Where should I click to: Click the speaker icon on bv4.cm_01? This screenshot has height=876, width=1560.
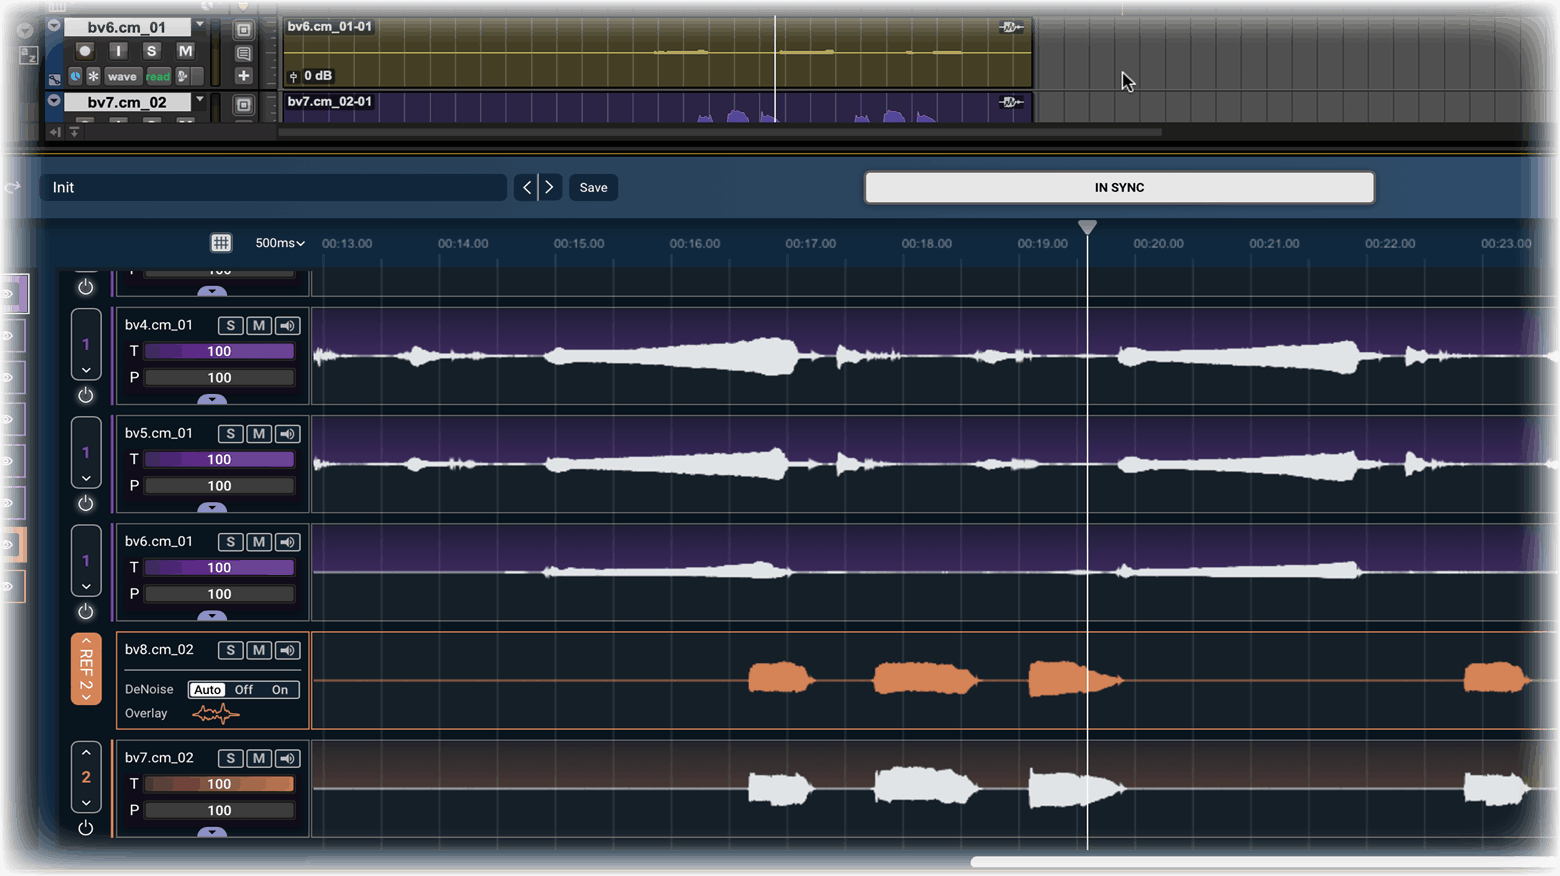(x=288, y=325)
